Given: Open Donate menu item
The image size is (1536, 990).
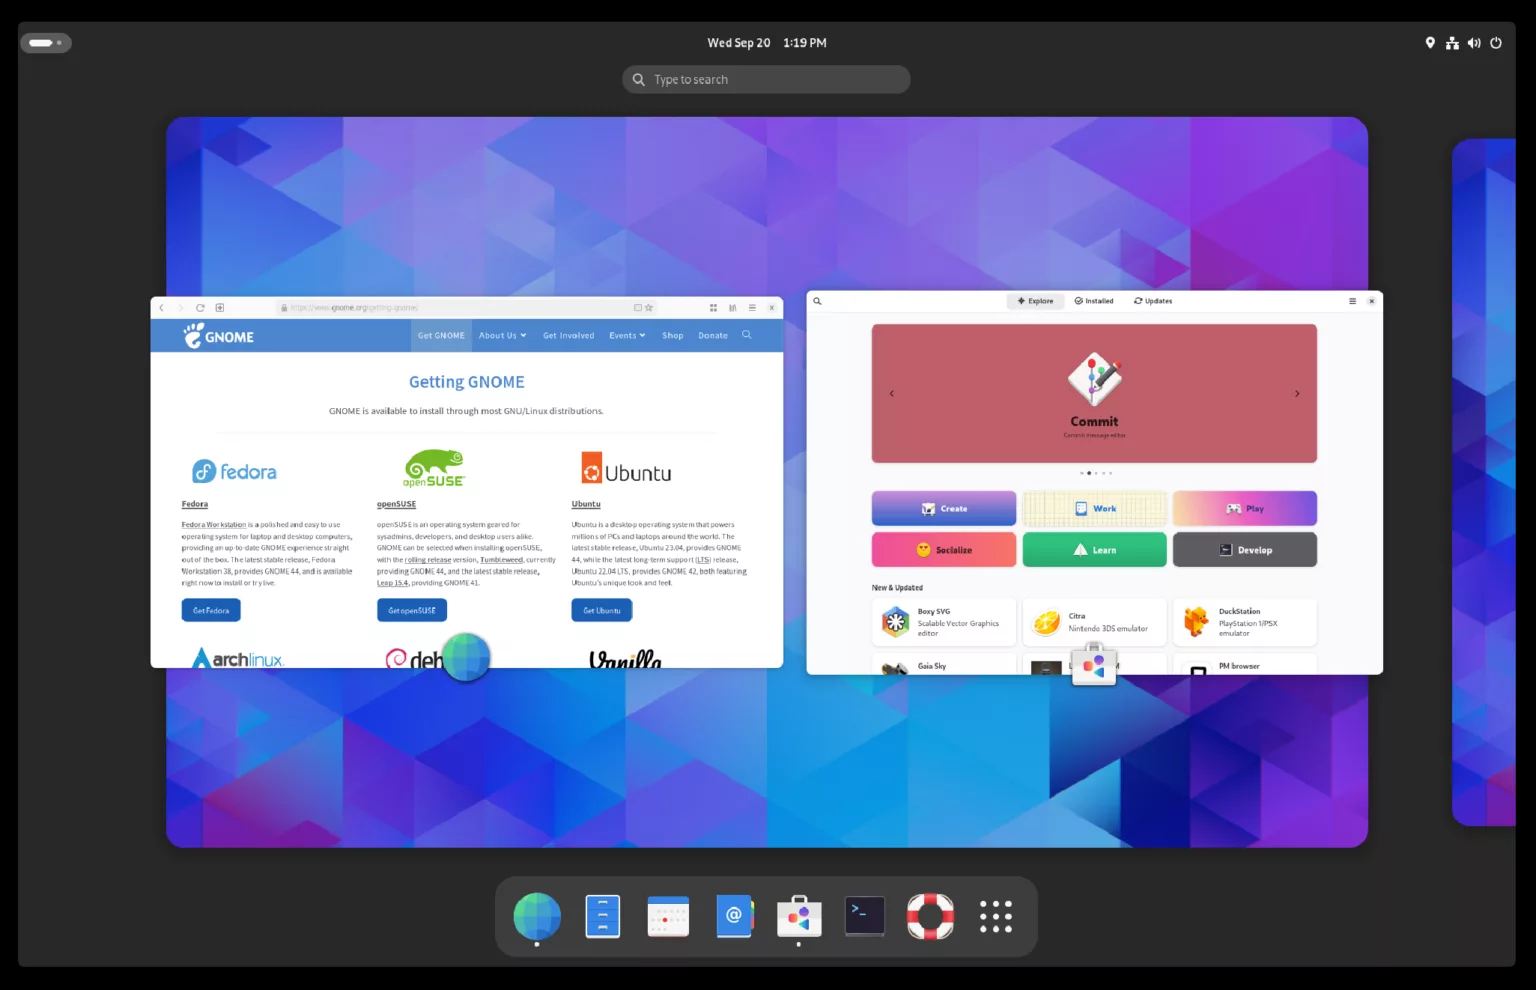Looking at the screenshot, I should [713, 336].
